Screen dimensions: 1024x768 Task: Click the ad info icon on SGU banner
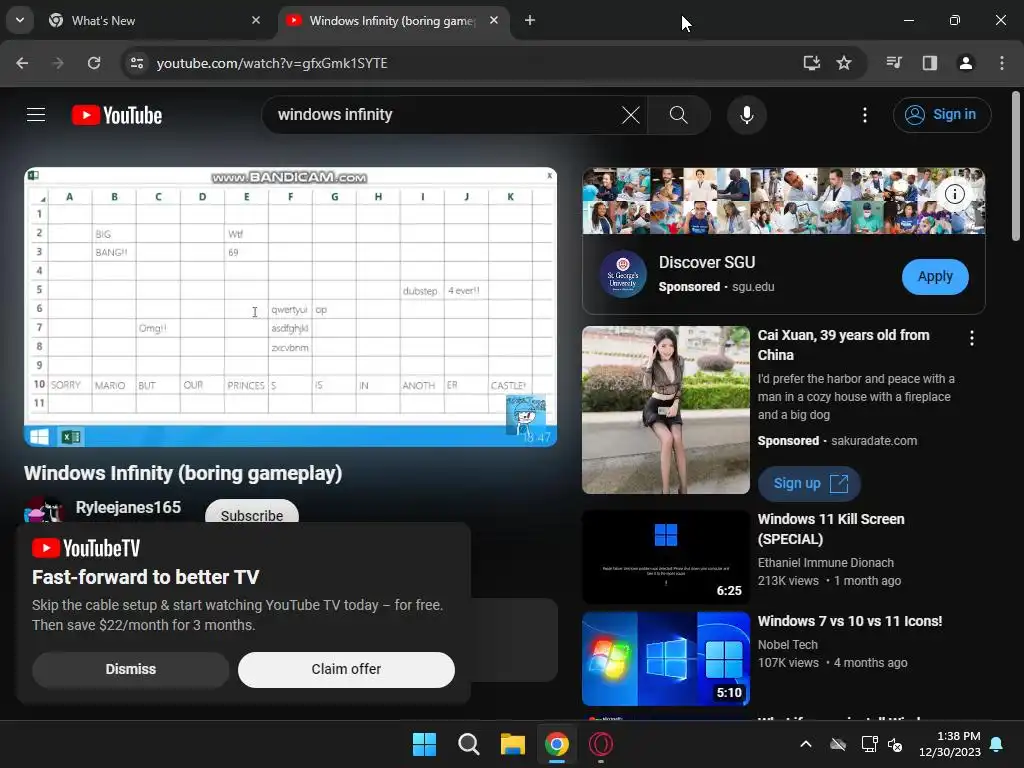[x=955, y=194]
